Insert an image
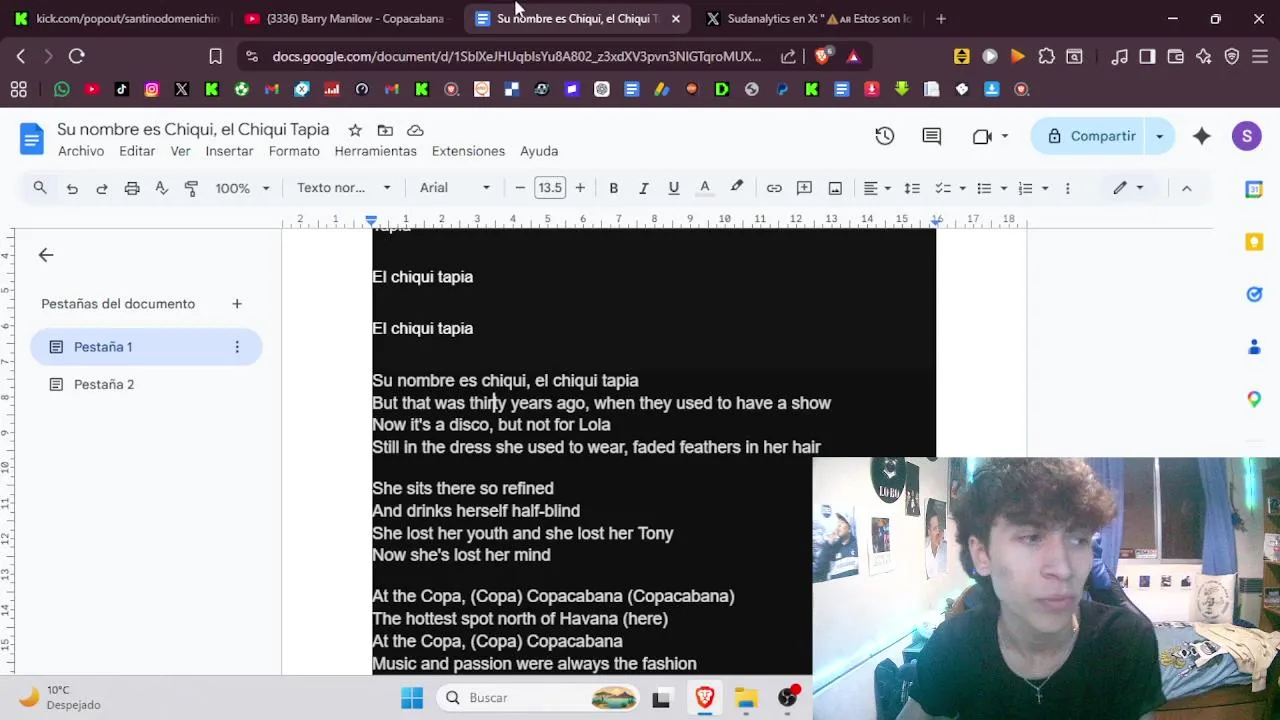Screen dimensions: 1280x720 tap(835, 188)
